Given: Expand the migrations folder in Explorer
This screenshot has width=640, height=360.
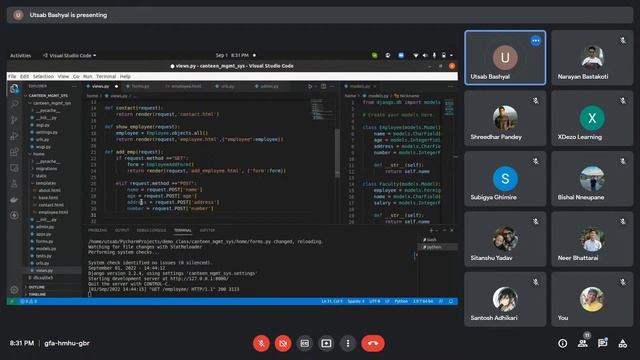Looking at the screenshot, I should pyautogui.click(x=45, y=169).
